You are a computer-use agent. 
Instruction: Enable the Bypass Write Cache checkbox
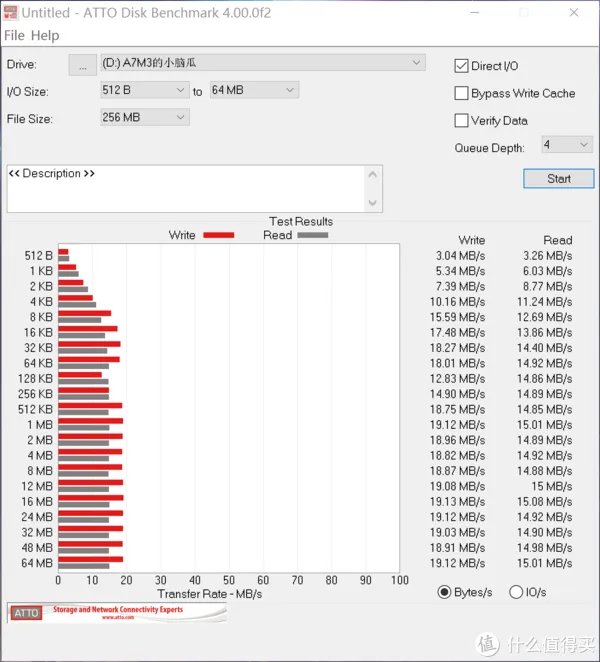pos(461,93)
